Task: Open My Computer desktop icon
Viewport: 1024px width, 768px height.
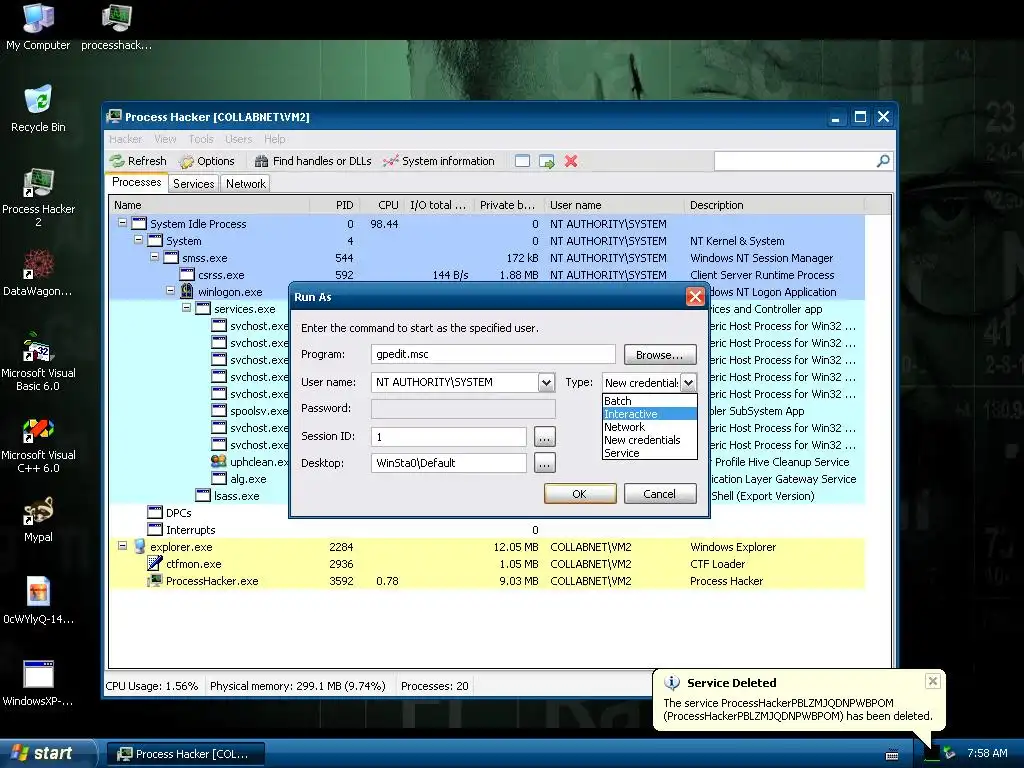Action: 38,26
